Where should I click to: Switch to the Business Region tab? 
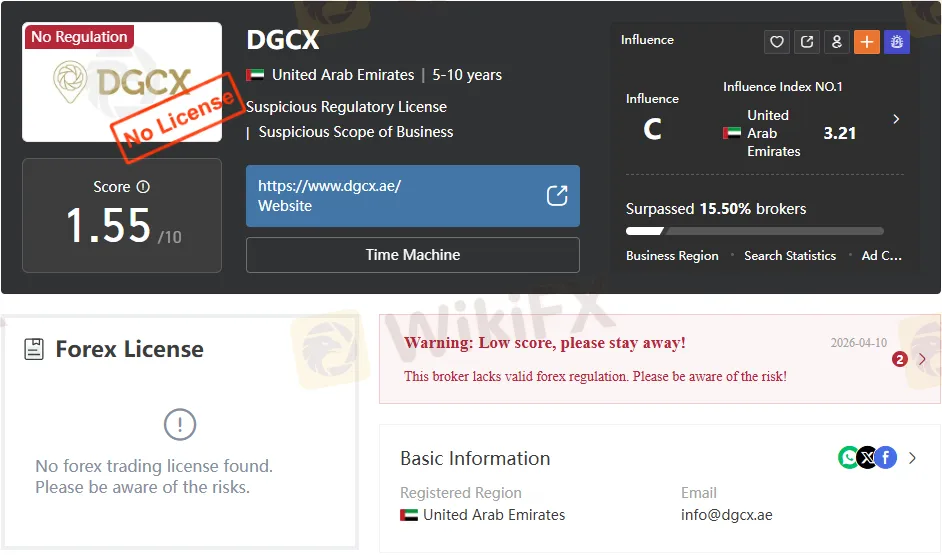pos(672,256)
